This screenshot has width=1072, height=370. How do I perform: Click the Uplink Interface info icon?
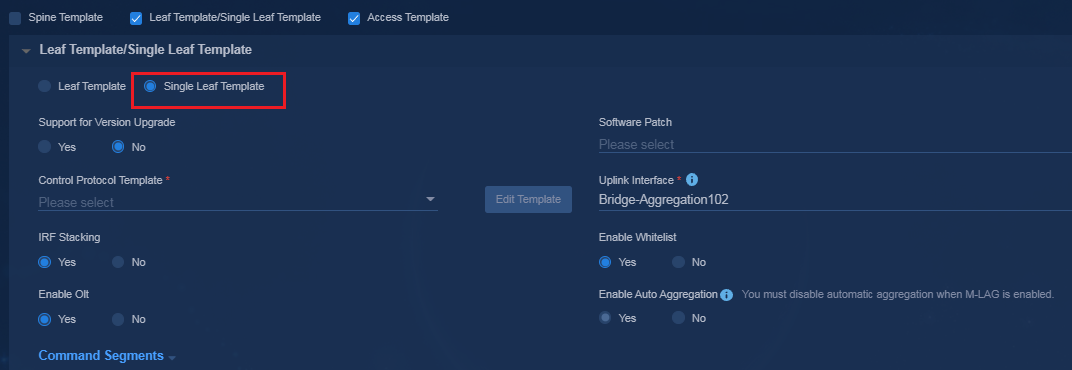(692, 180)
